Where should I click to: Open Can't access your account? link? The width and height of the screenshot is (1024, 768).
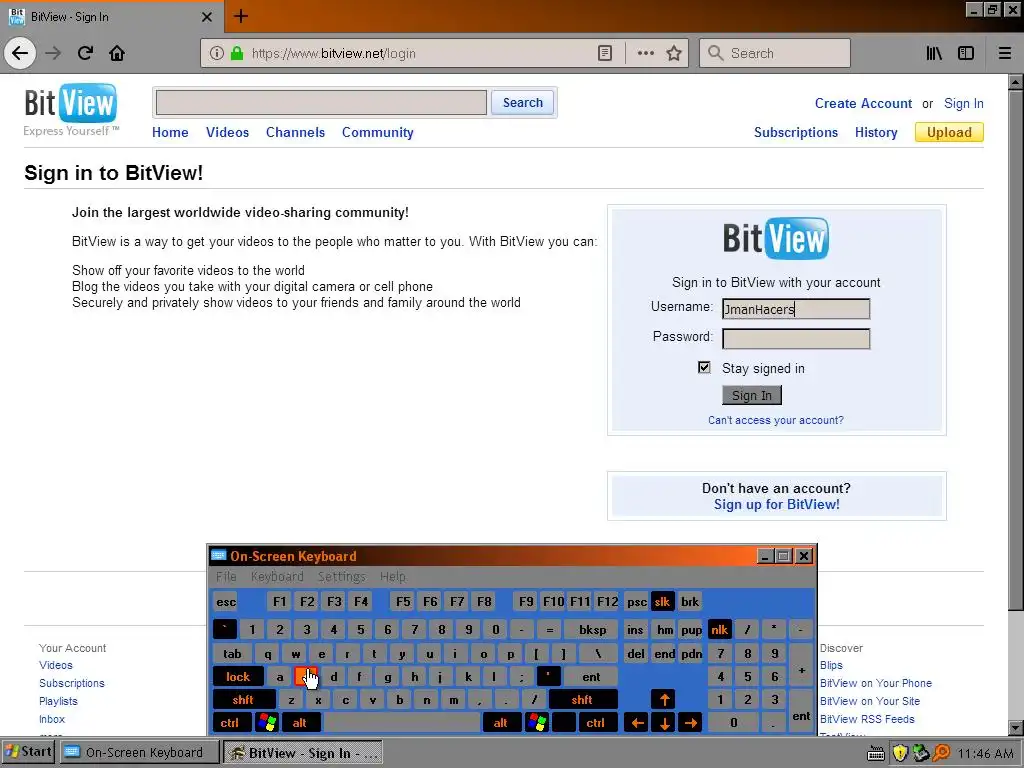[776, 420]
